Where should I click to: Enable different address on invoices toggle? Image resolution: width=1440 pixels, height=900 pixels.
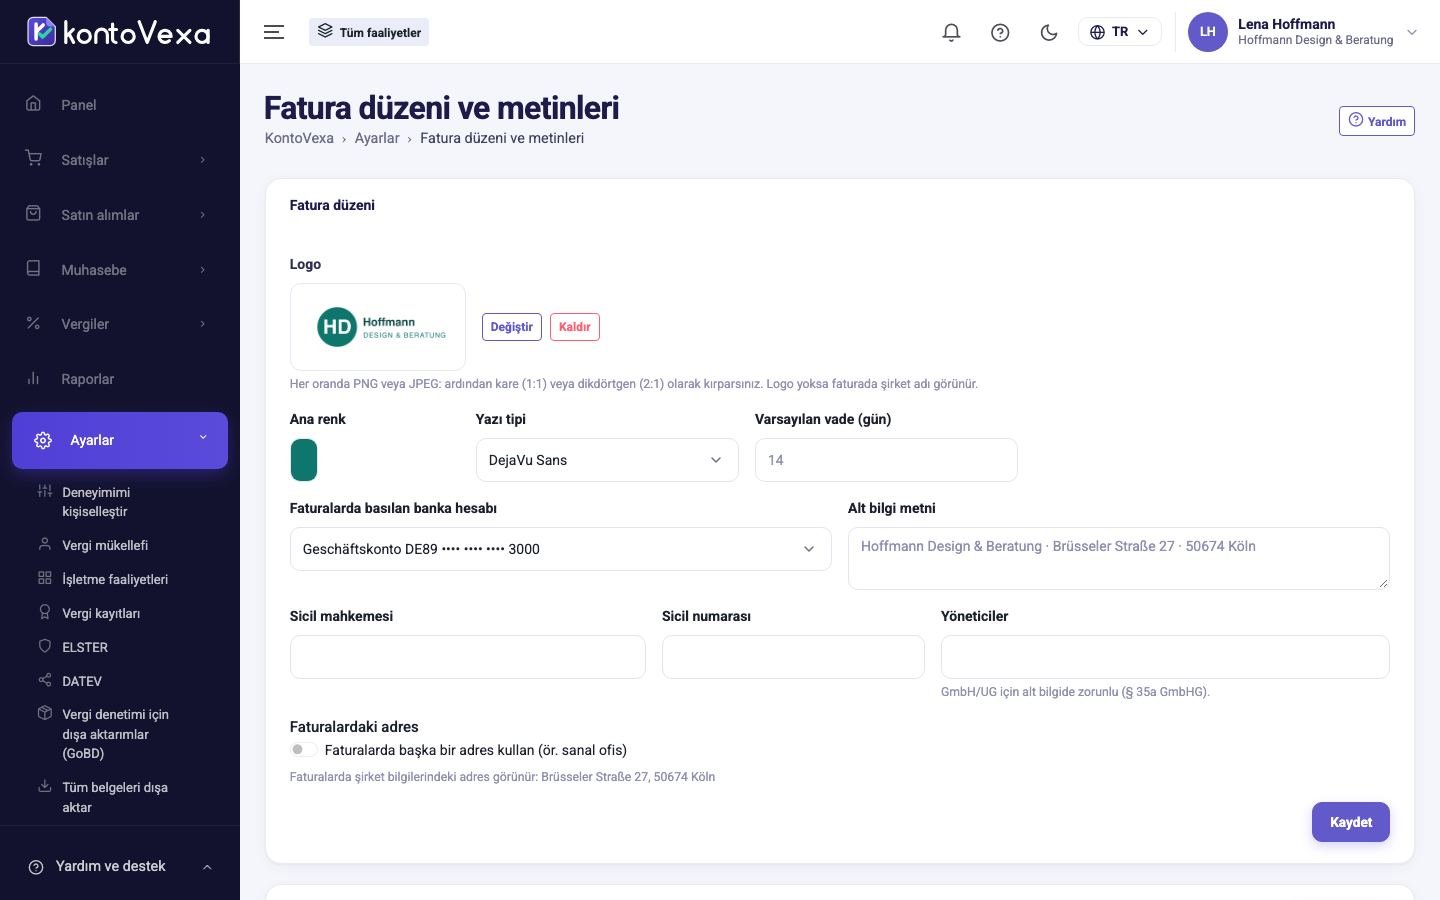click(x=303, y=750)
